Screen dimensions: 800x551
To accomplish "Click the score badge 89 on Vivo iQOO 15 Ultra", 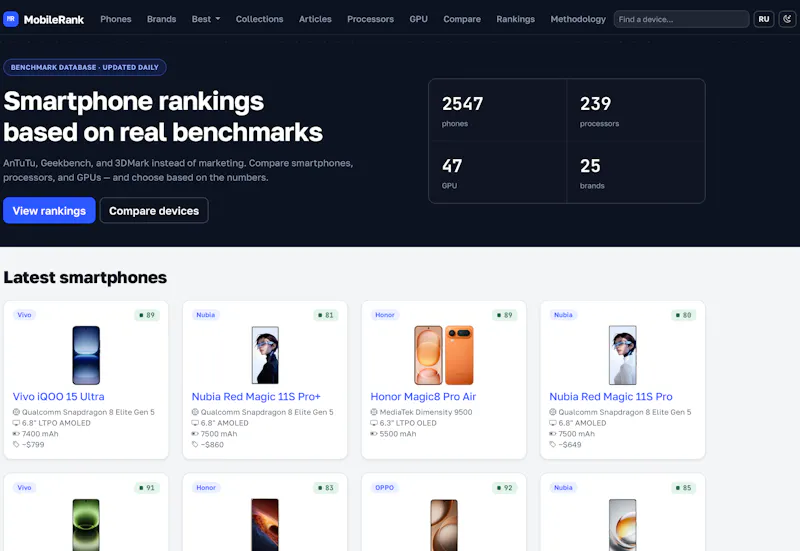I will click(147, 315).
